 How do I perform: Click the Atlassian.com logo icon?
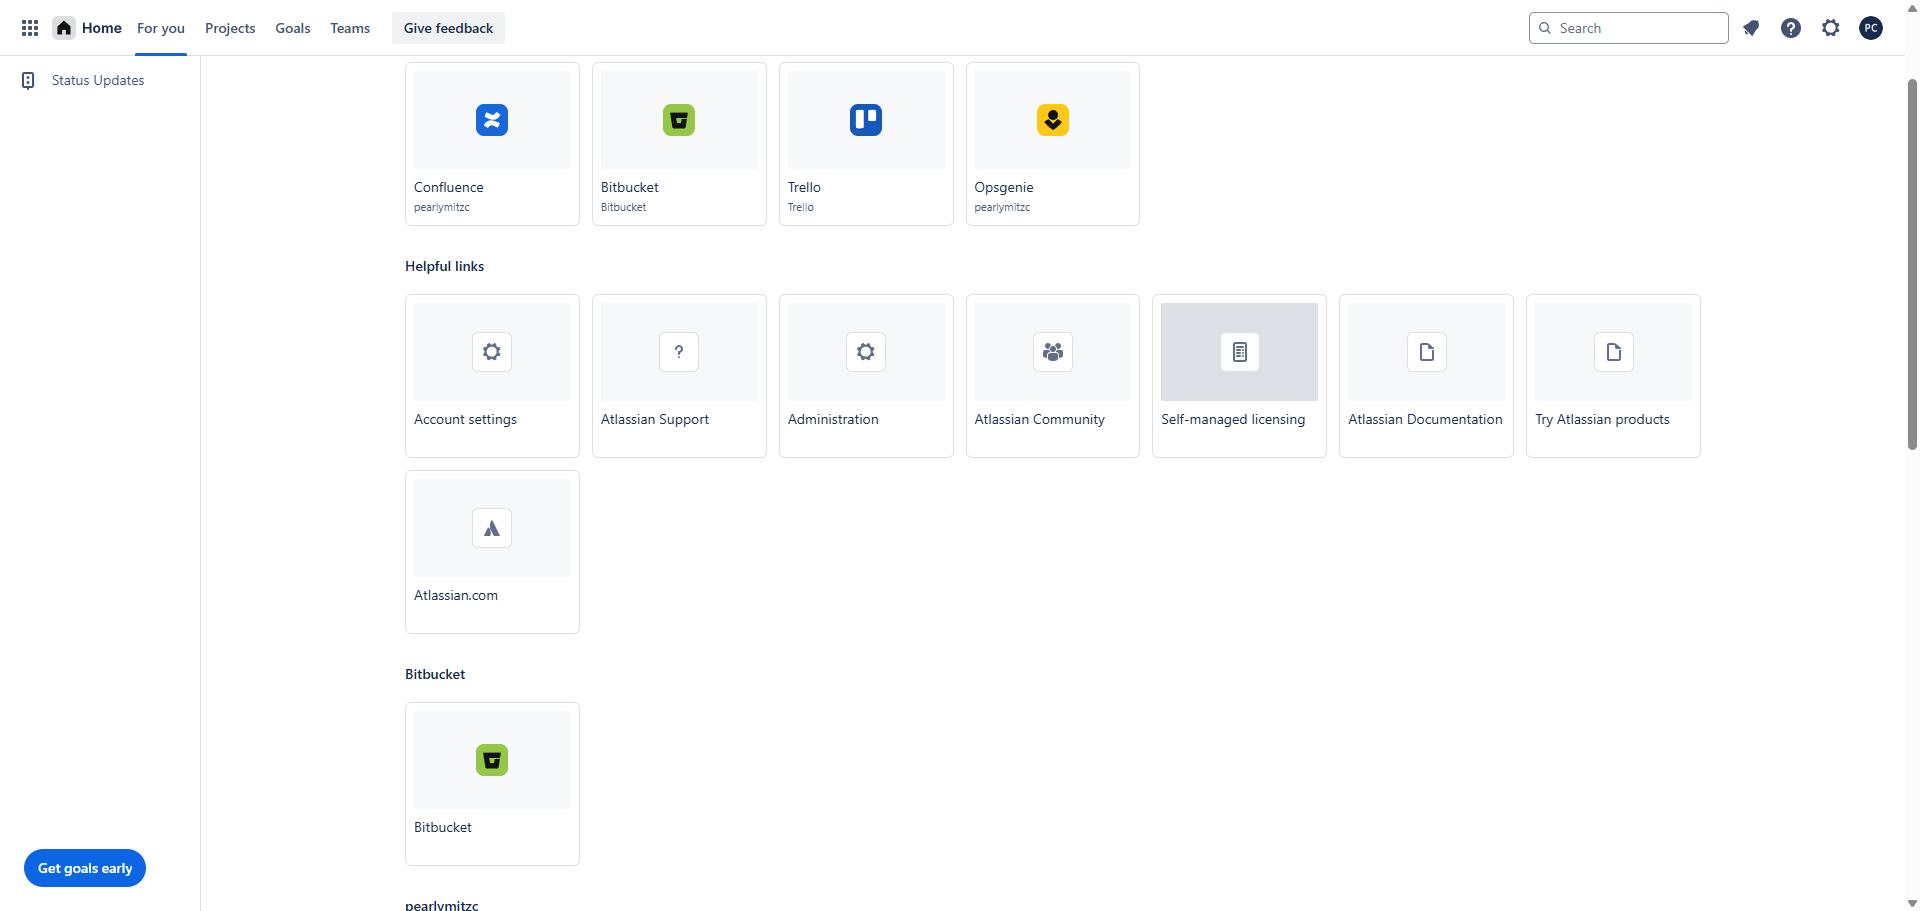coord(492,528)
